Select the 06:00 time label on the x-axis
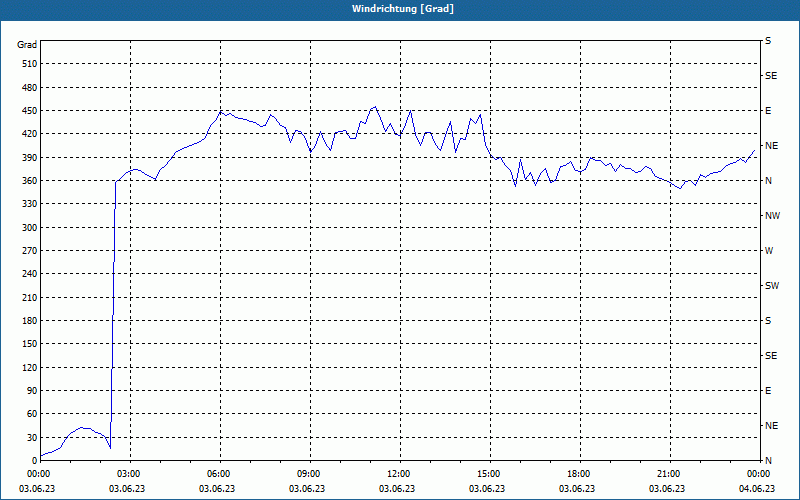 pos(220,474)
